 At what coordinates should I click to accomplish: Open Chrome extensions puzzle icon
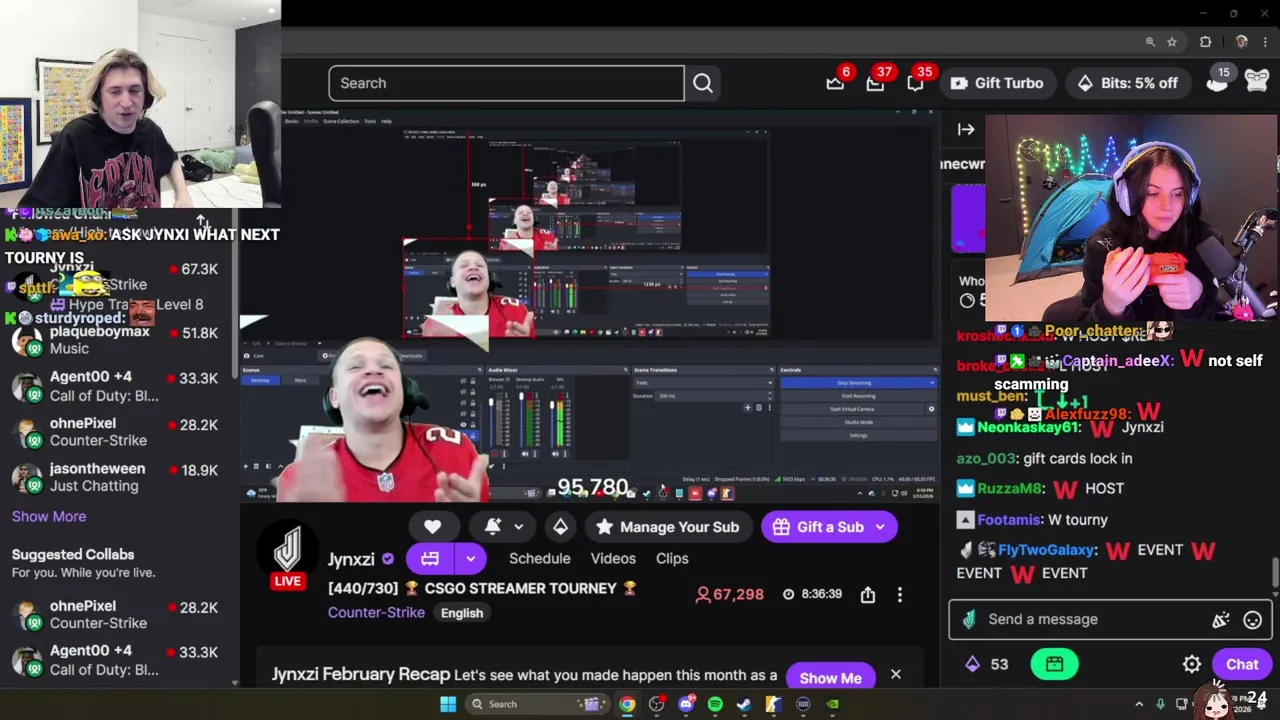(1205, 42)
